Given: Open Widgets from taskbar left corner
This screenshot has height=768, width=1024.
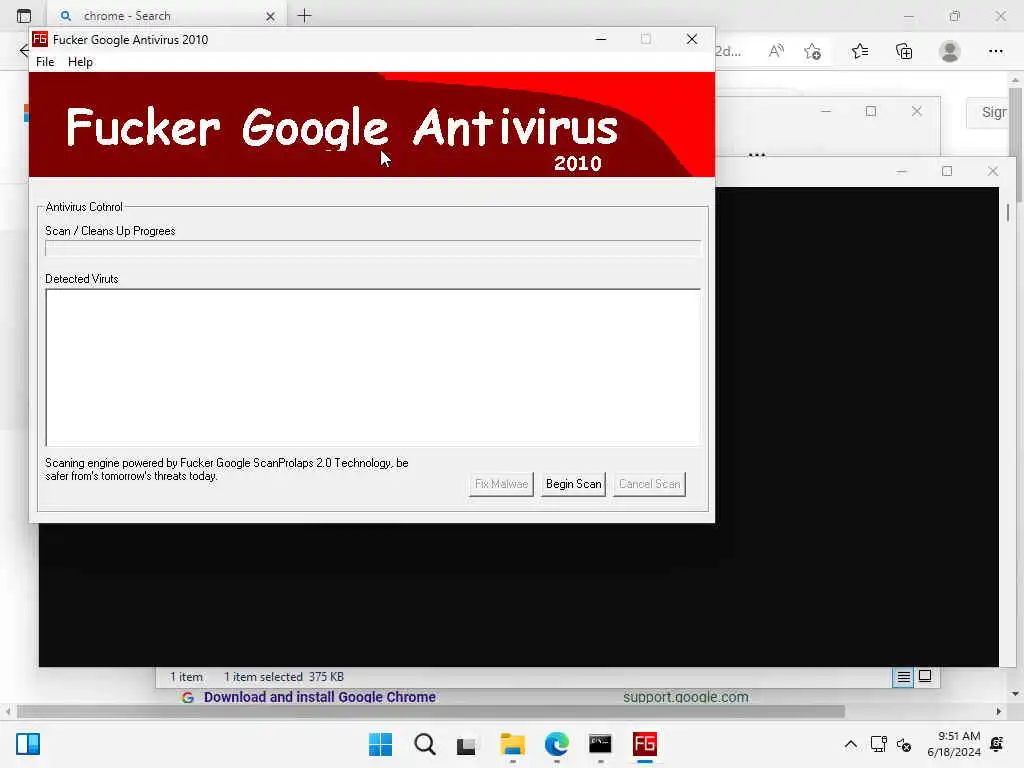Looking at the screenshot, I should click(28, 744).
